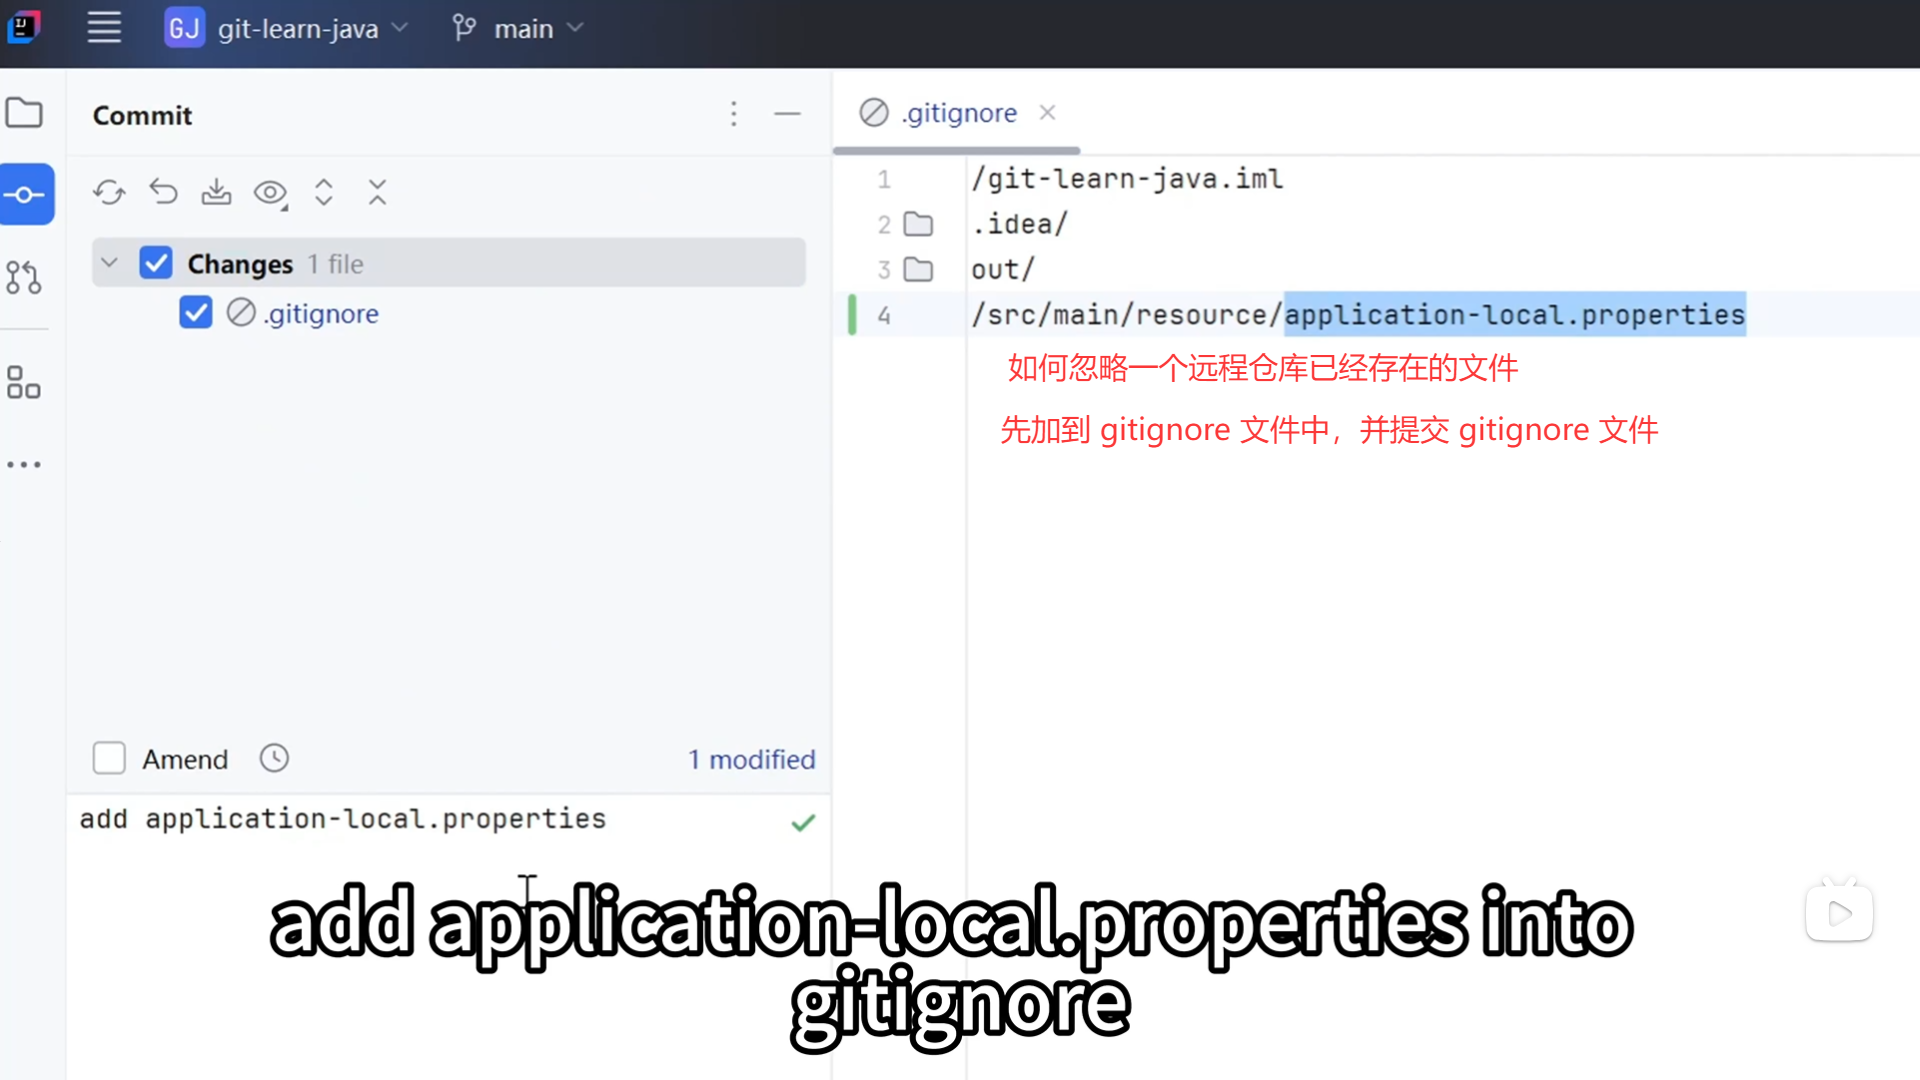The height and width of the screenshot is (1080, 1920).
Task: Click the Refresh changes icon
Action: 109,192
